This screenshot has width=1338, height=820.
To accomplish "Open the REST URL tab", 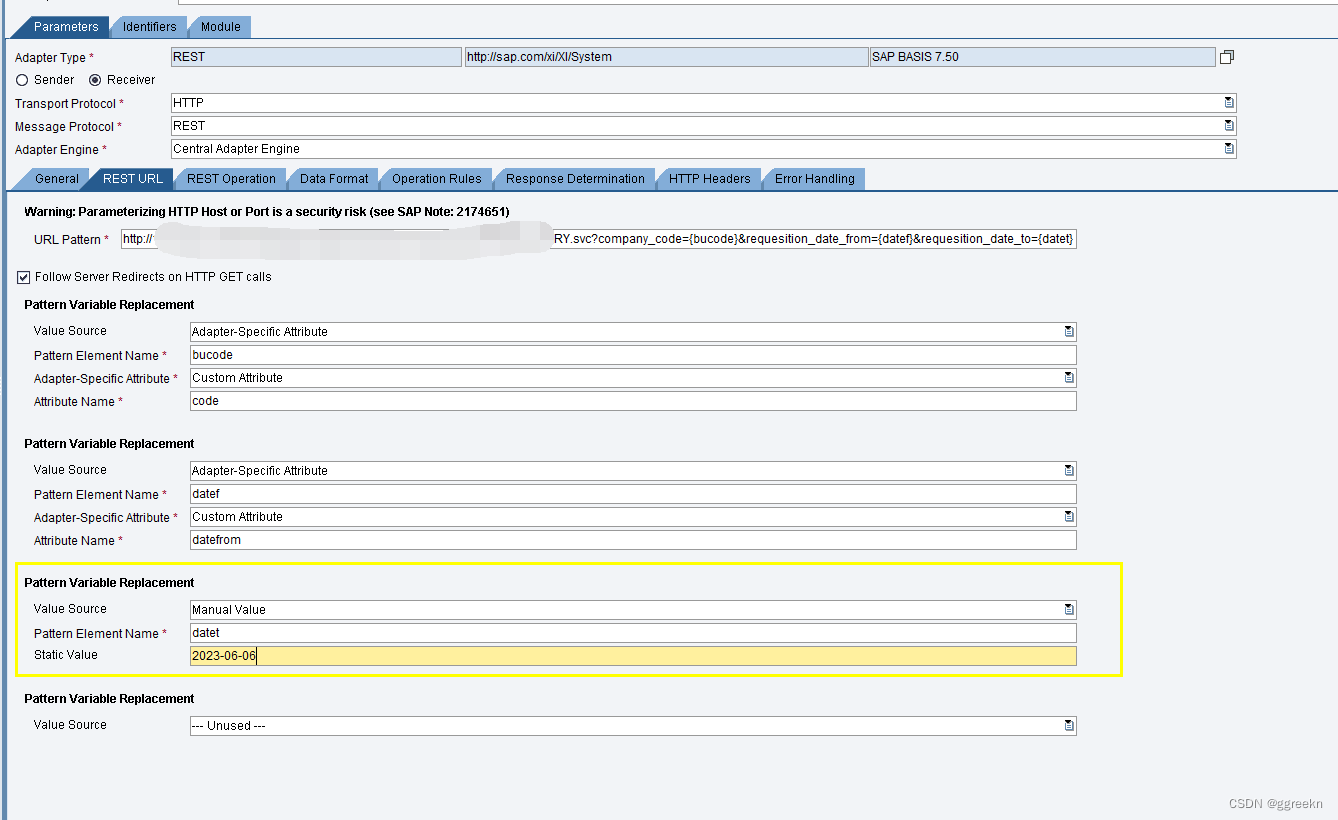I will [132, 179].
